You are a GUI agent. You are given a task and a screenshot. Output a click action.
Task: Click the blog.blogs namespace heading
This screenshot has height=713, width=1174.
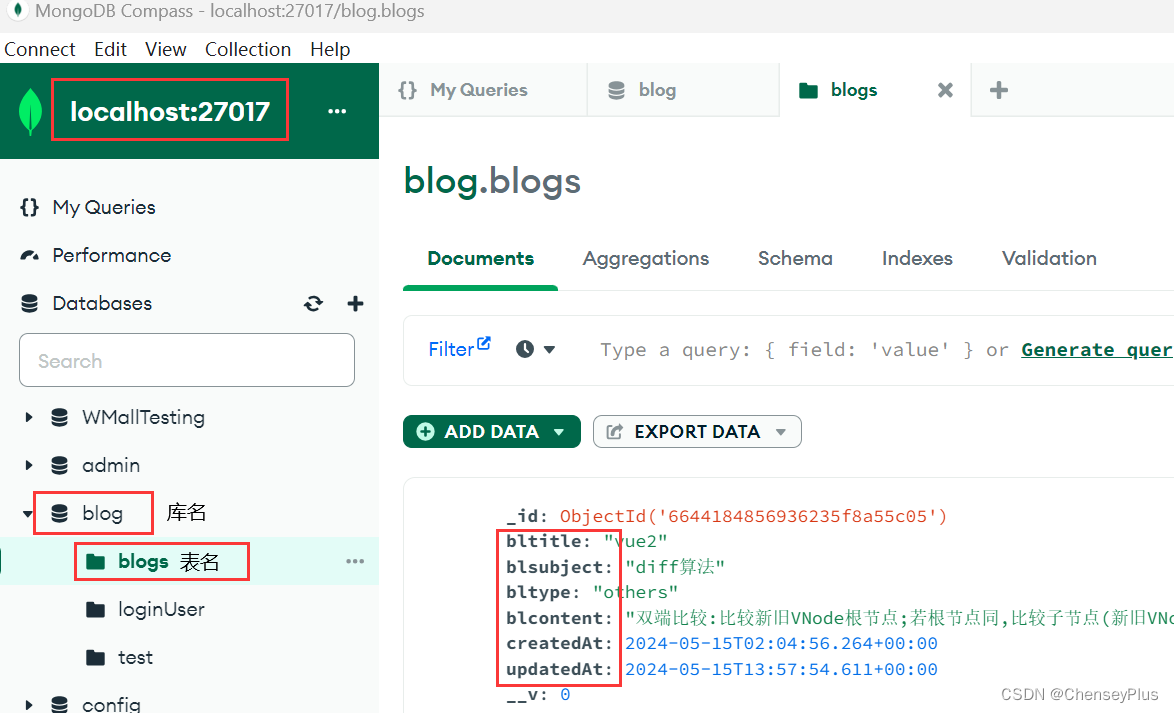[x=492, y=181]
